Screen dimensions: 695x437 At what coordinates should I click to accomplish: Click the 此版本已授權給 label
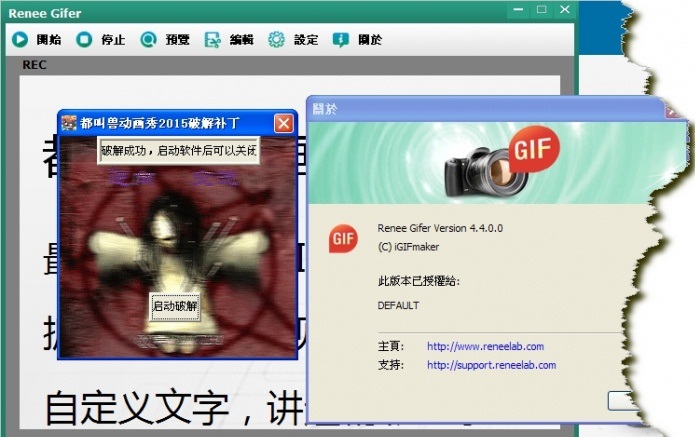coord(419,281)
